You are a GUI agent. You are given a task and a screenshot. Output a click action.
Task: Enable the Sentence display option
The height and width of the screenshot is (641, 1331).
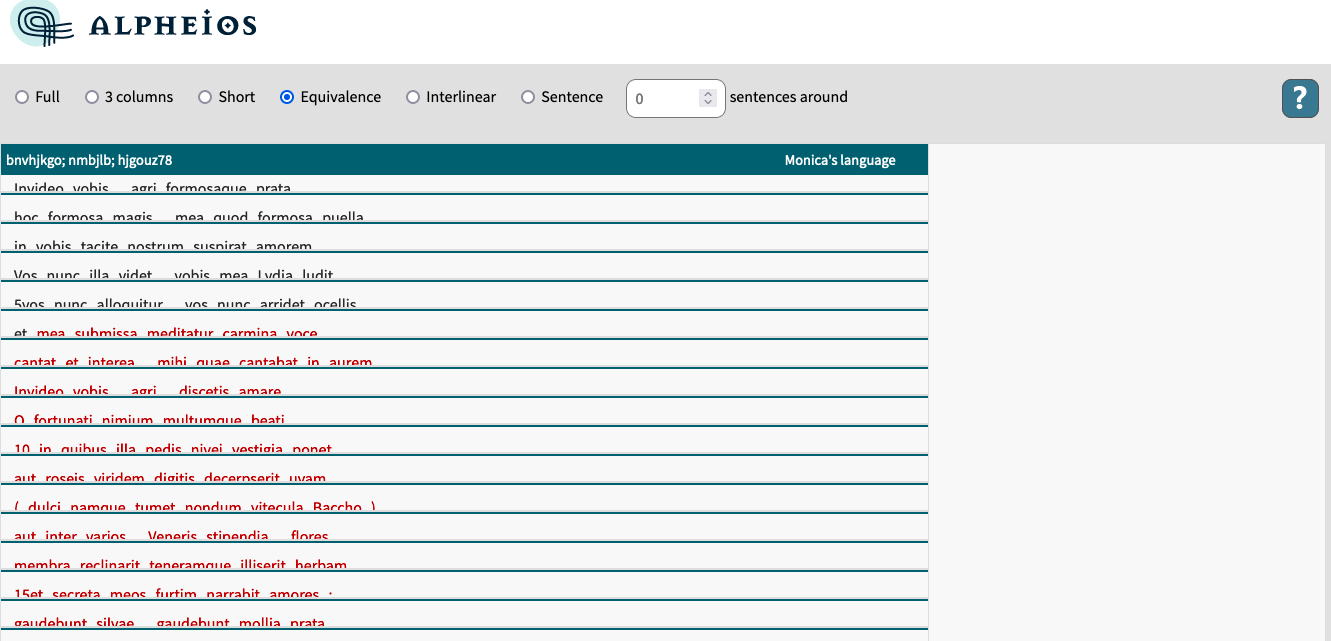tap(527, 97)
